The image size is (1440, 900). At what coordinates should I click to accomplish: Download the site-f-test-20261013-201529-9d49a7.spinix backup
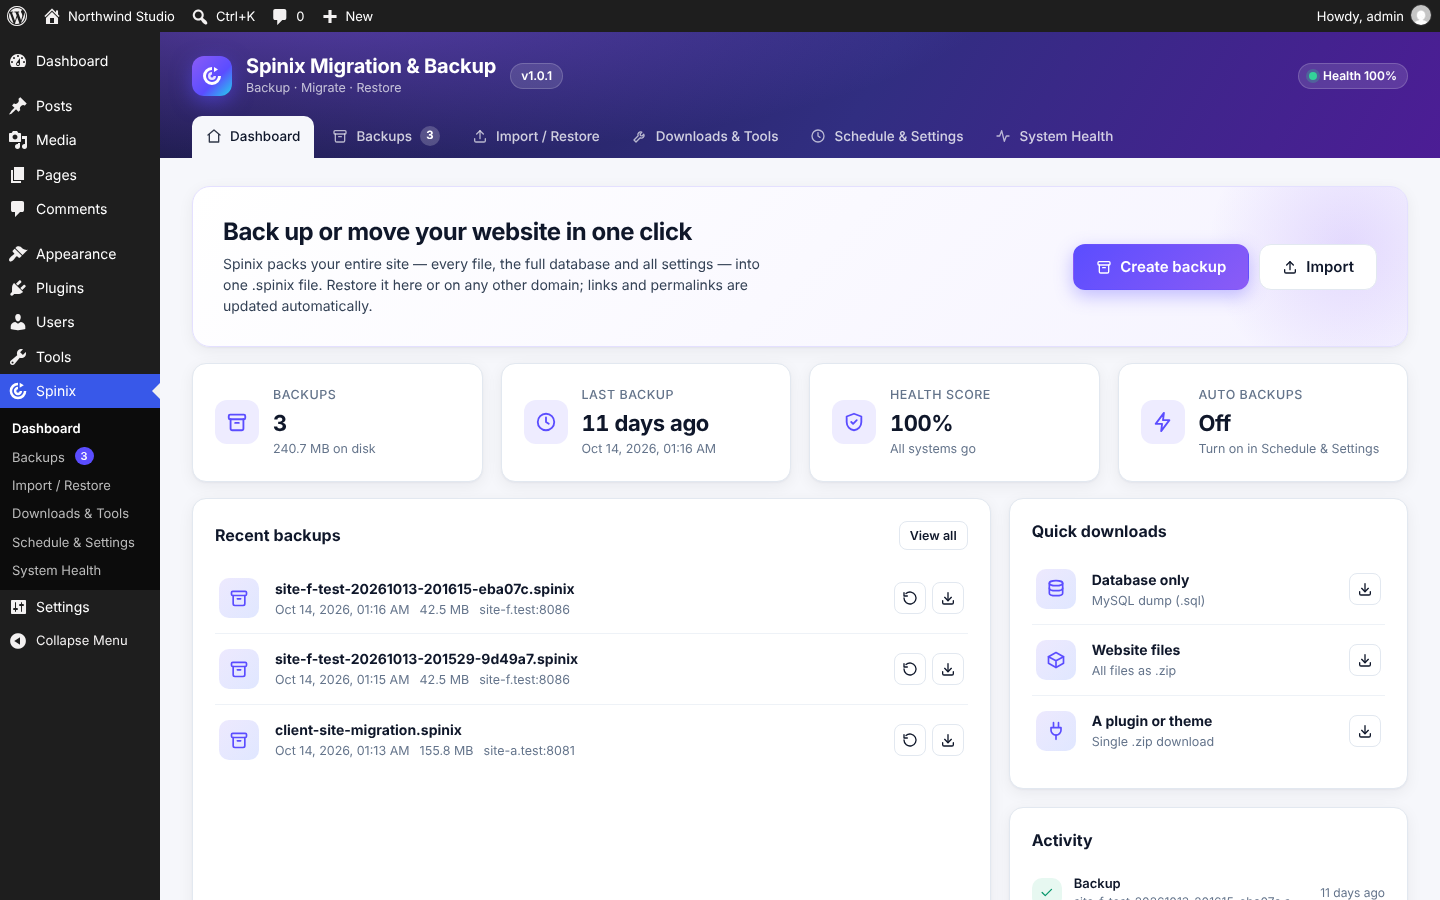[948, 669]
